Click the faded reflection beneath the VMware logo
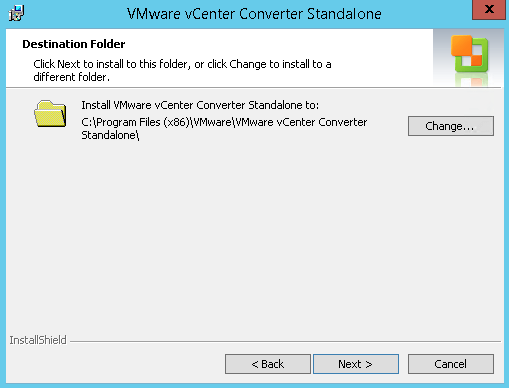The height and width of the screenshot is (388, 509). pos(471,79)
